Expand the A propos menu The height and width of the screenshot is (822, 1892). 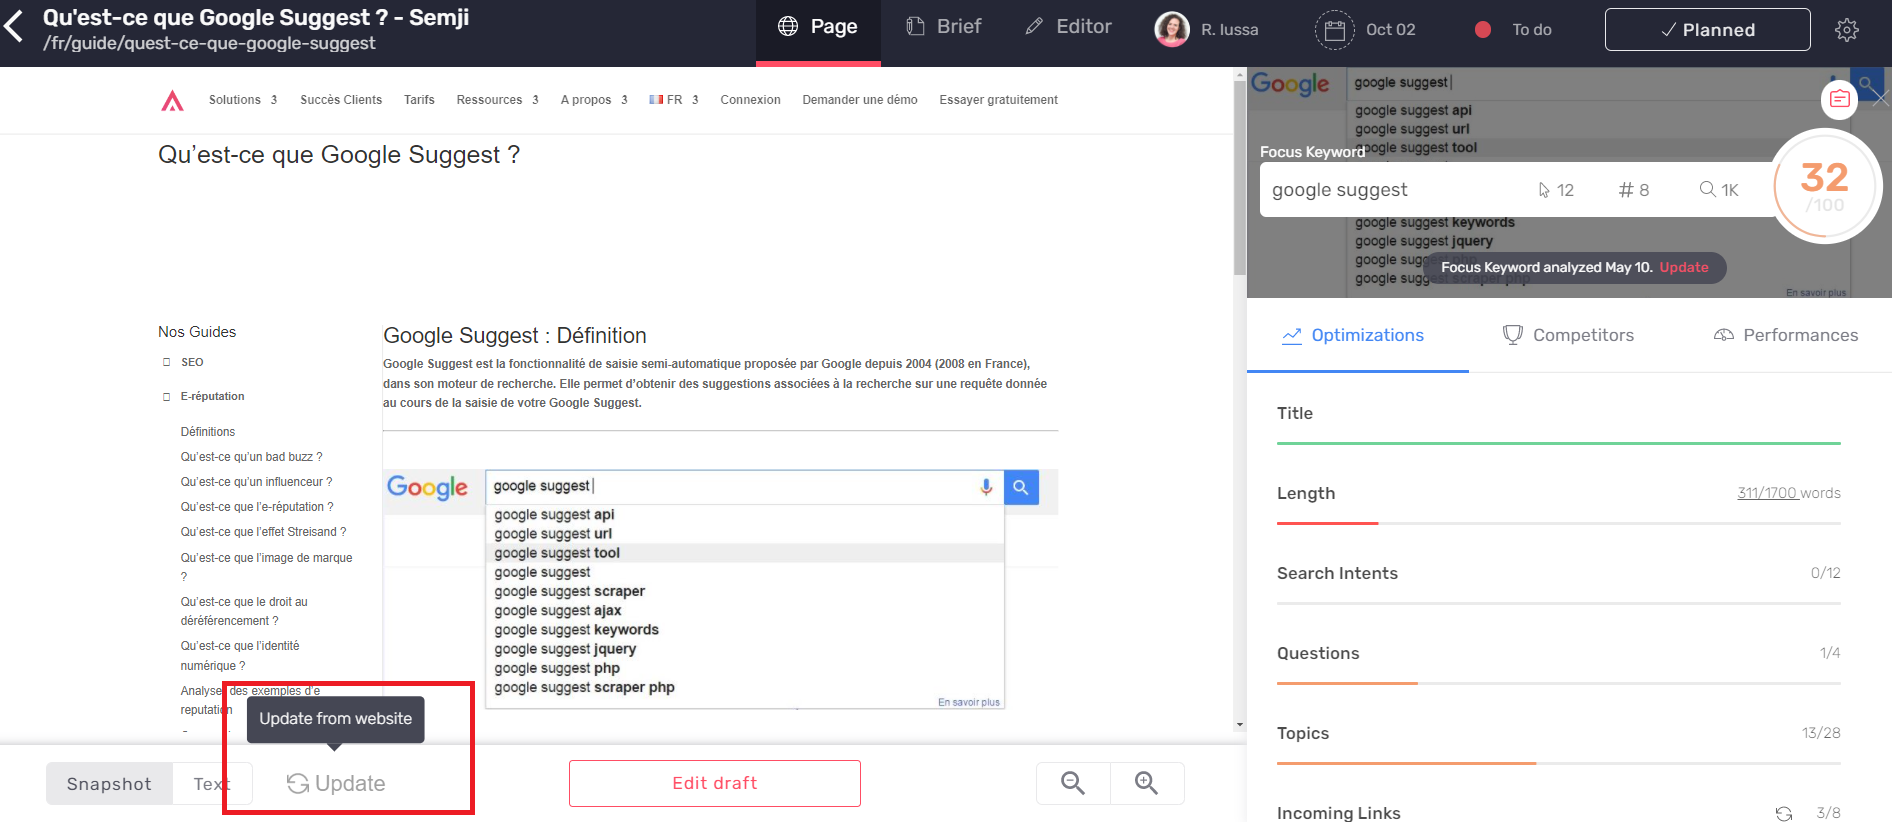tap(594, 100)
